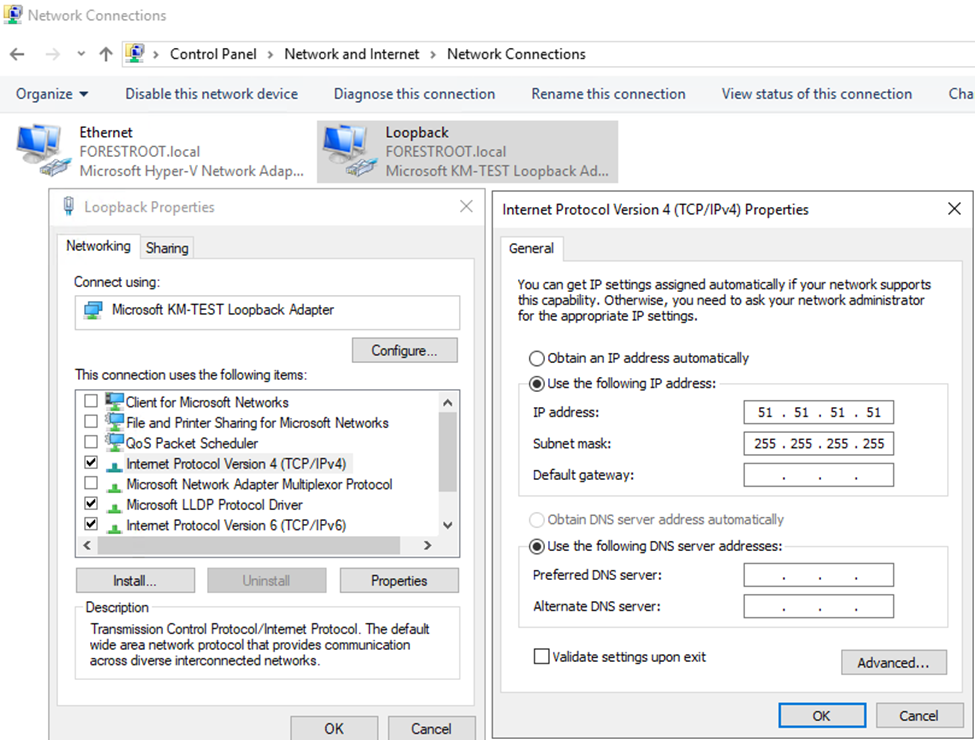
Task: Click LLDP Protocol Driver icon
Action: click(x=114, y=506)
